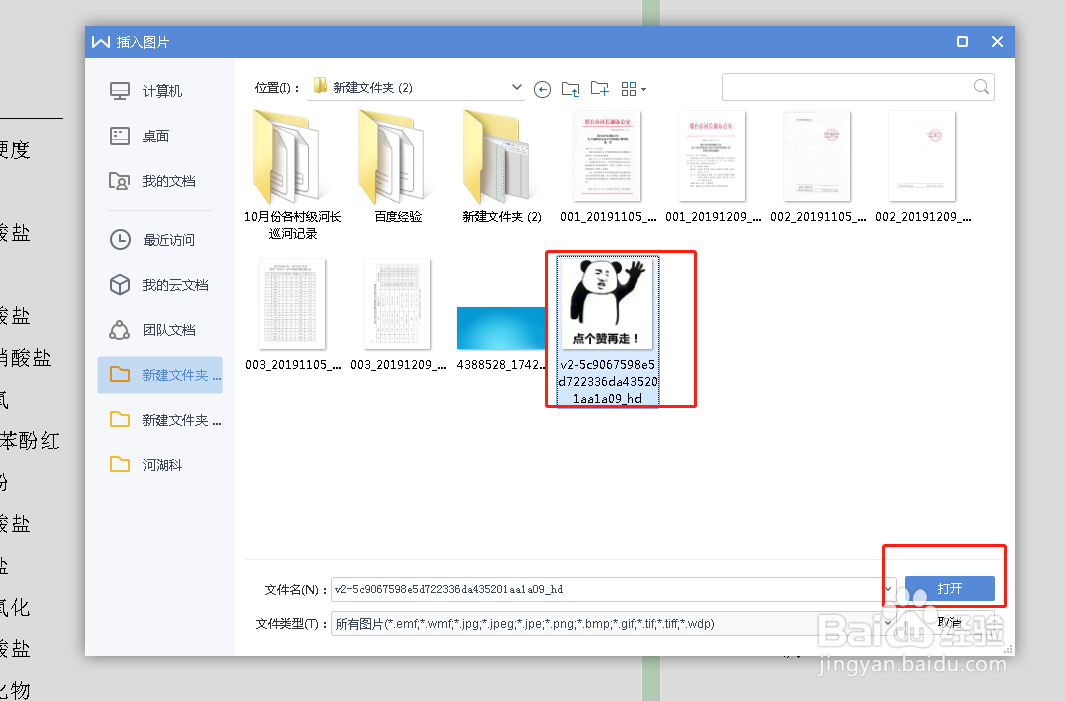Expand the 位置 location dropdown
The image size is (1065, 701).
point(516,87)
